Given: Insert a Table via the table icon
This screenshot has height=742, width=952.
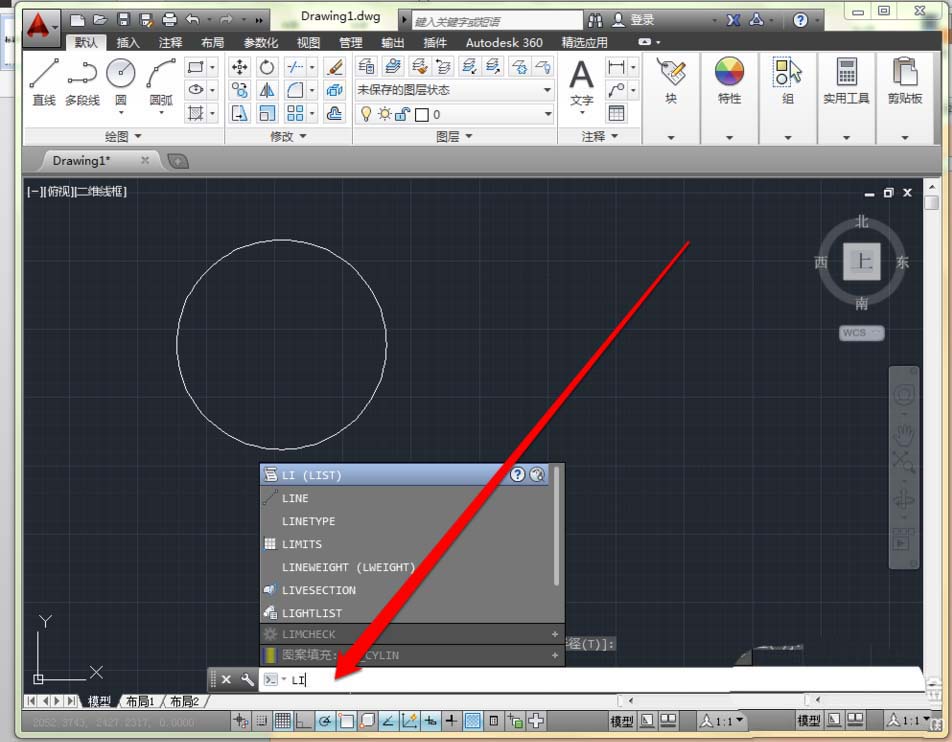Looking at the screenshot, I should click(616, 113).
